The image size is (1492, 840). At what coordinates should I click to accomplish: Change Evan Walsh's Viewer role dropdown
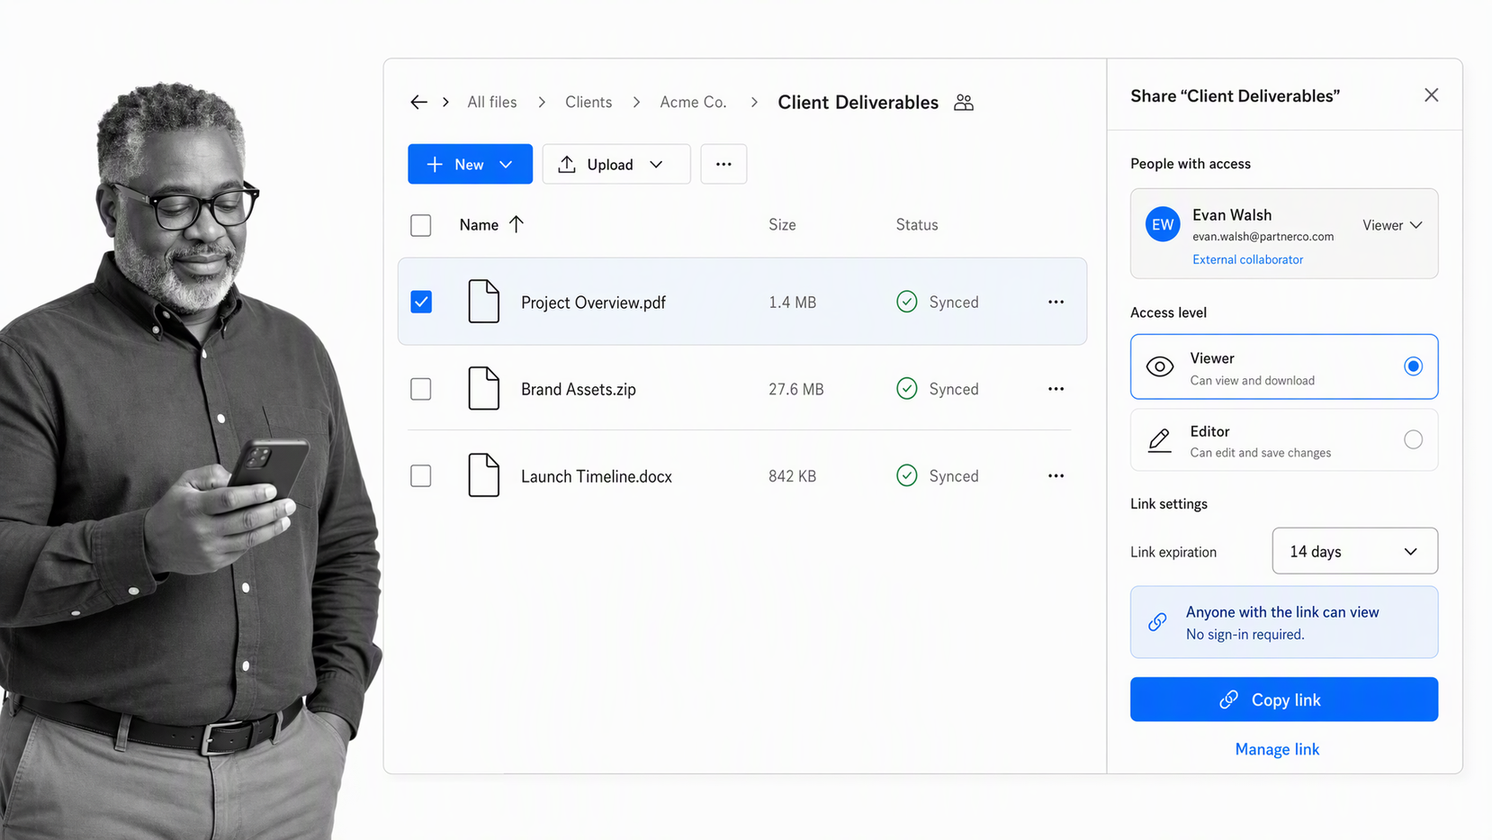tap(1392, 225)
